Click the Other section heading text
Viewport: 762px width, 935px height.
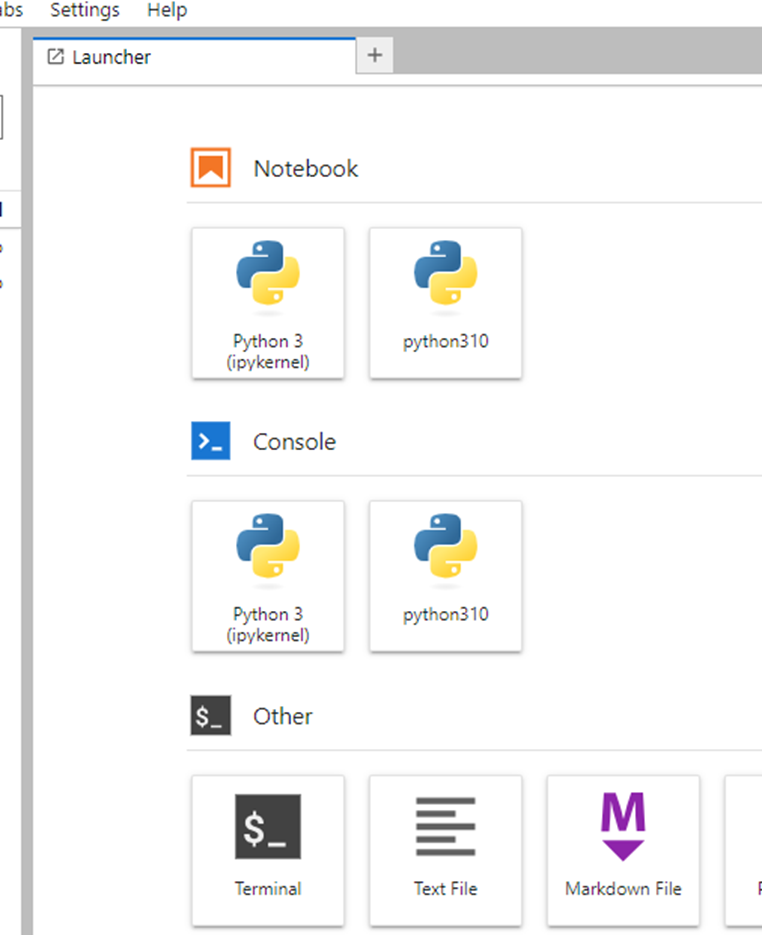(x=282, y=716)
